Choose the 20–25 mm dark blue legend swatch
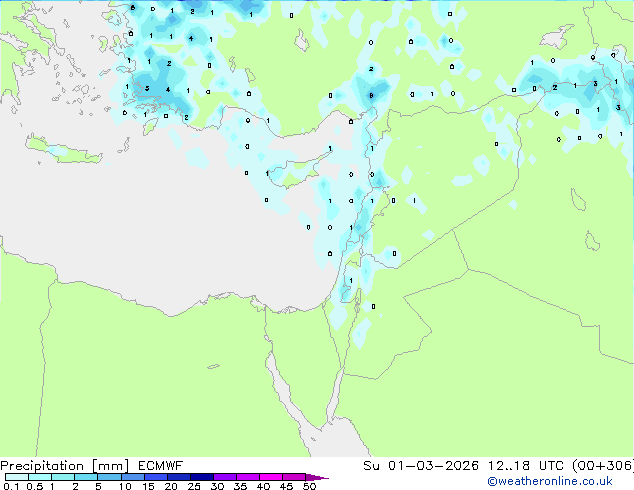This screenshot has width=634, height=490. [178, 477]
